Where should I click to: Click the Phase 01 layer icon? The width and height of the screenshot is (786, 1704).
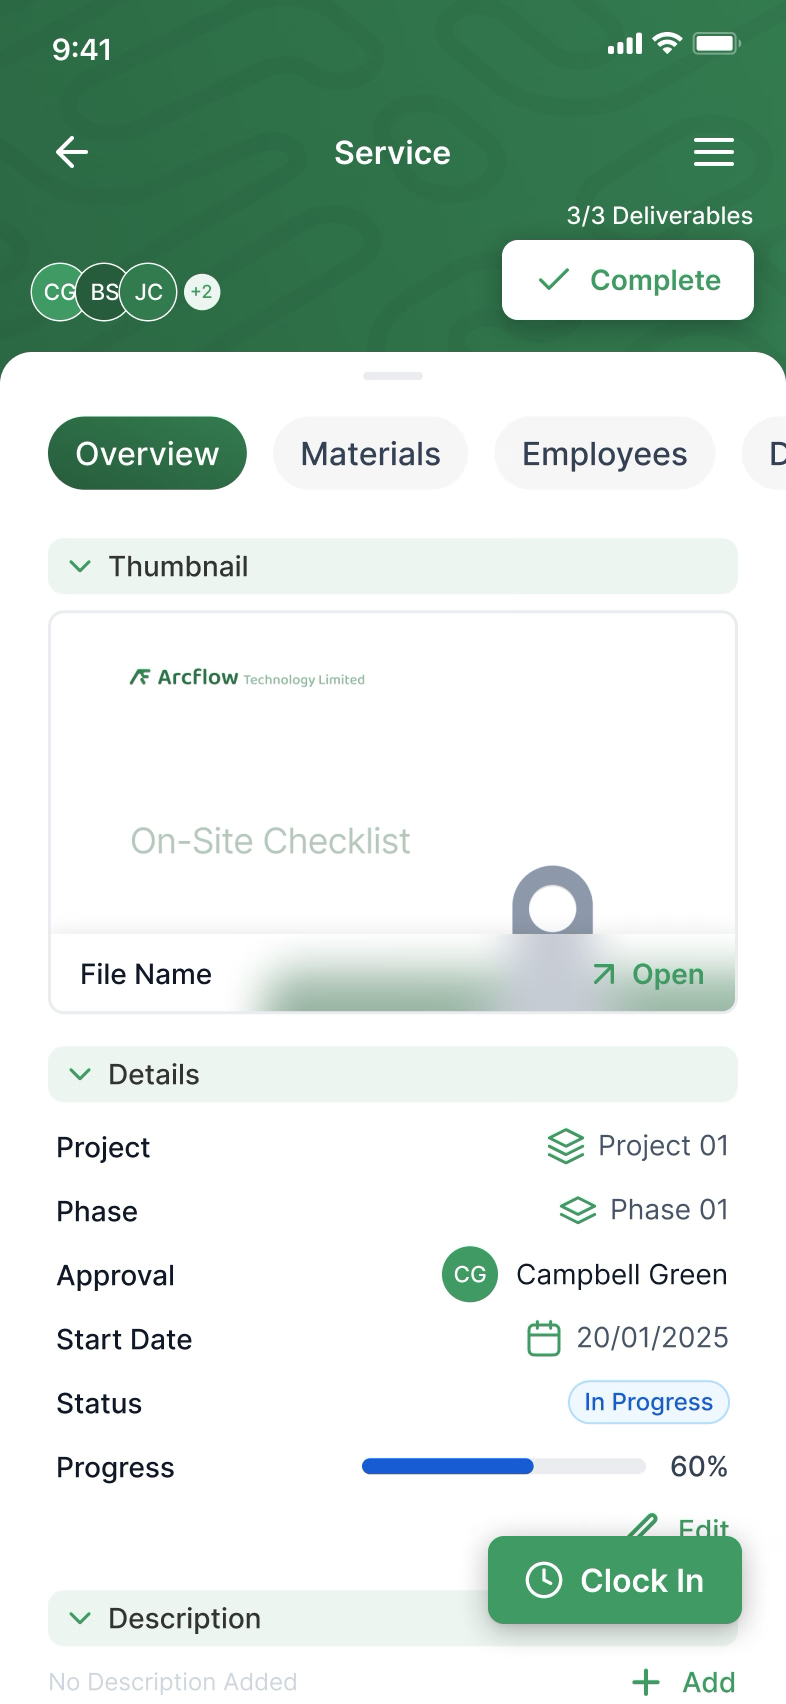tap(578, 1210)
